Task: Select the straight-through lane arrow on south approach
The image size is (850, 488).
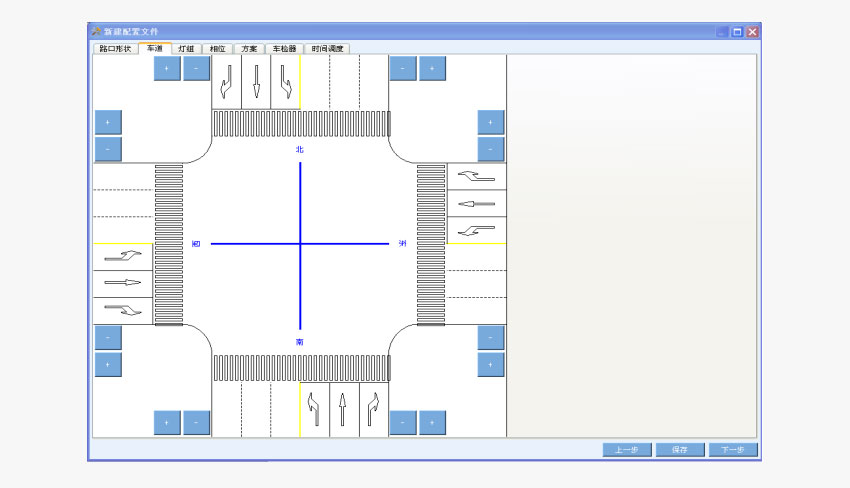Action: point(343,410)
